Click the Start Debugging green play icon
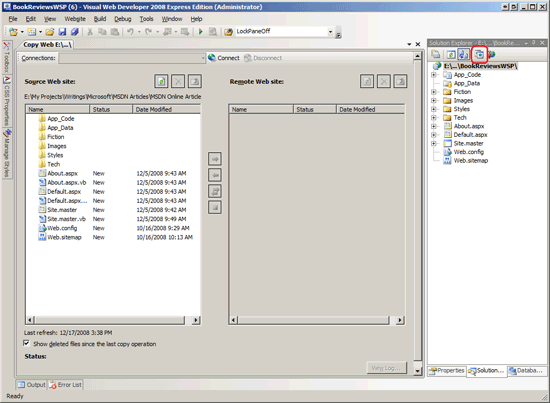 201,32
